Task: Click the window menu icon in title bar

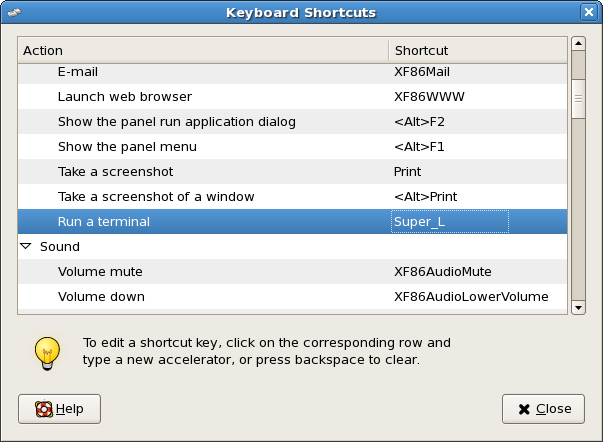Action: click(x=13, y=13)
